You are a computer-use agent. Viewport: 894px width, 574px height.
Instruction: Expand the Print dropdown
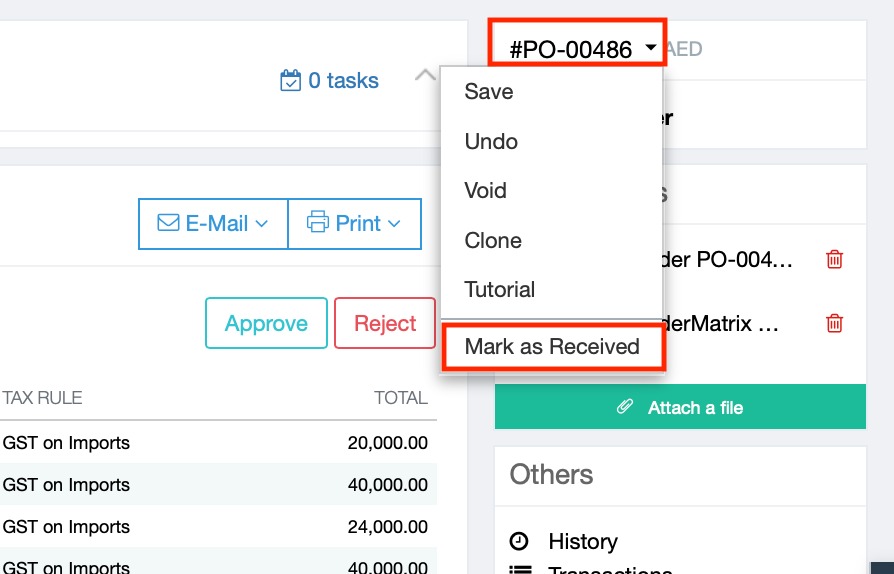pos(355,224)
